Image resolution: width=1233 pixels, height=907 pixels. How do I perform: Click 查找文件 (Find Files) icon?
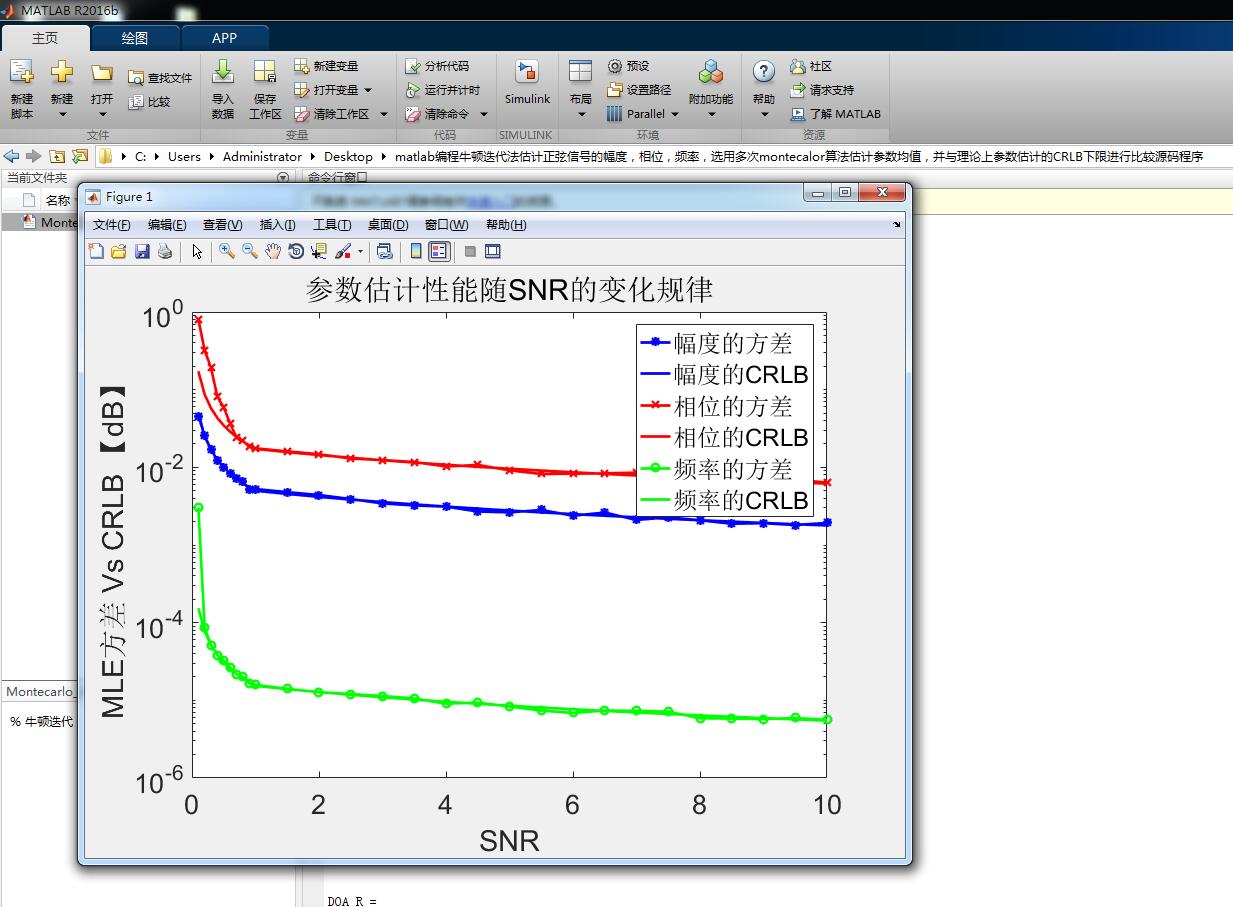pos(136,77)
